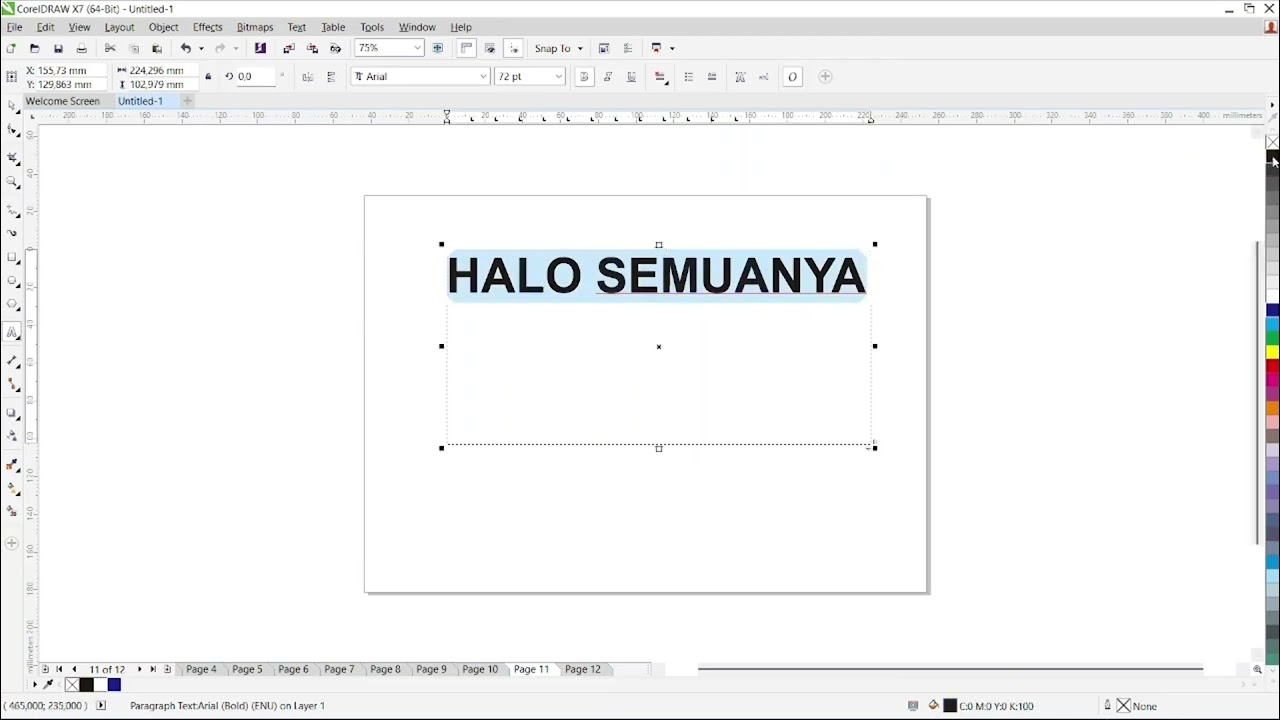Click the rotation angle input field

tap(255, 77)
